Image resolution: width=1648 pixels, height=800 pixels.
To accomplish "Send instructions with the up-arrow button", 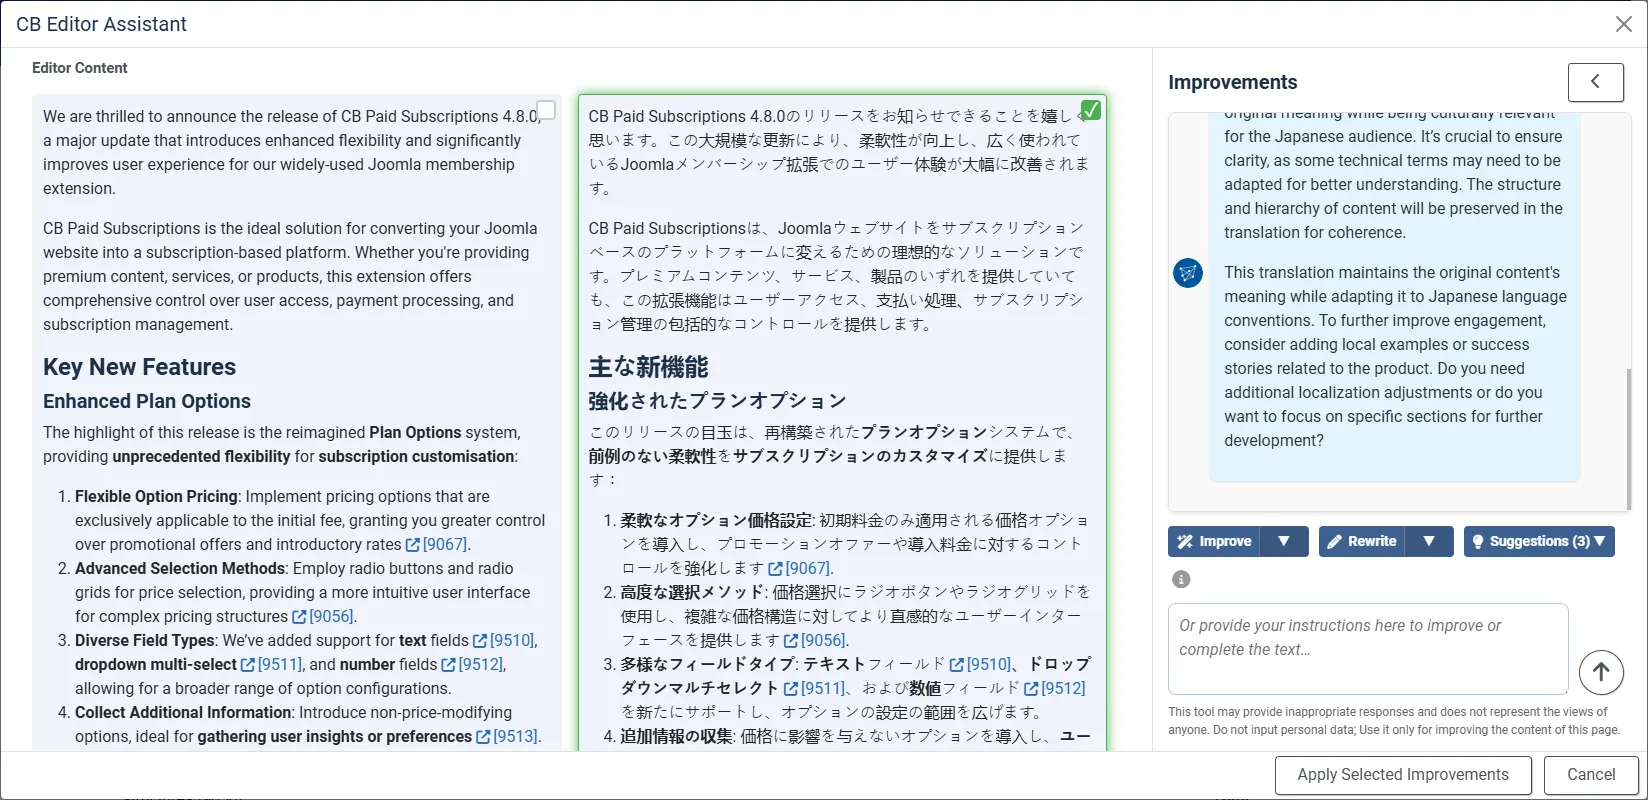I will tap(1601, 672).
